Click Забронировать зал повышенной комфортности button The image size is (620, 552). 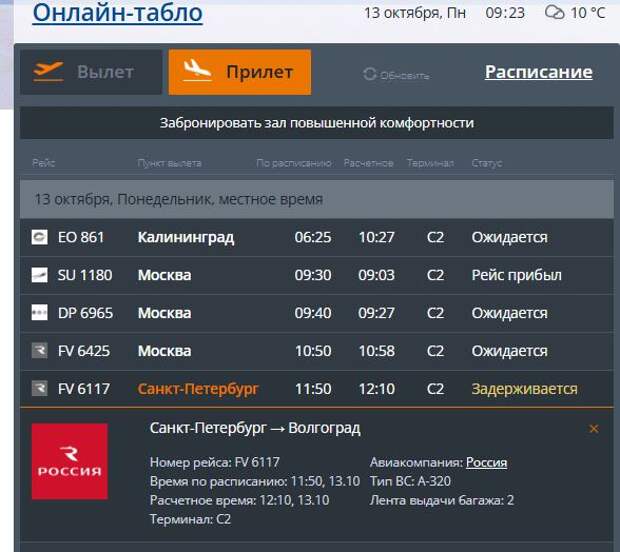click(x=316, y=123)
